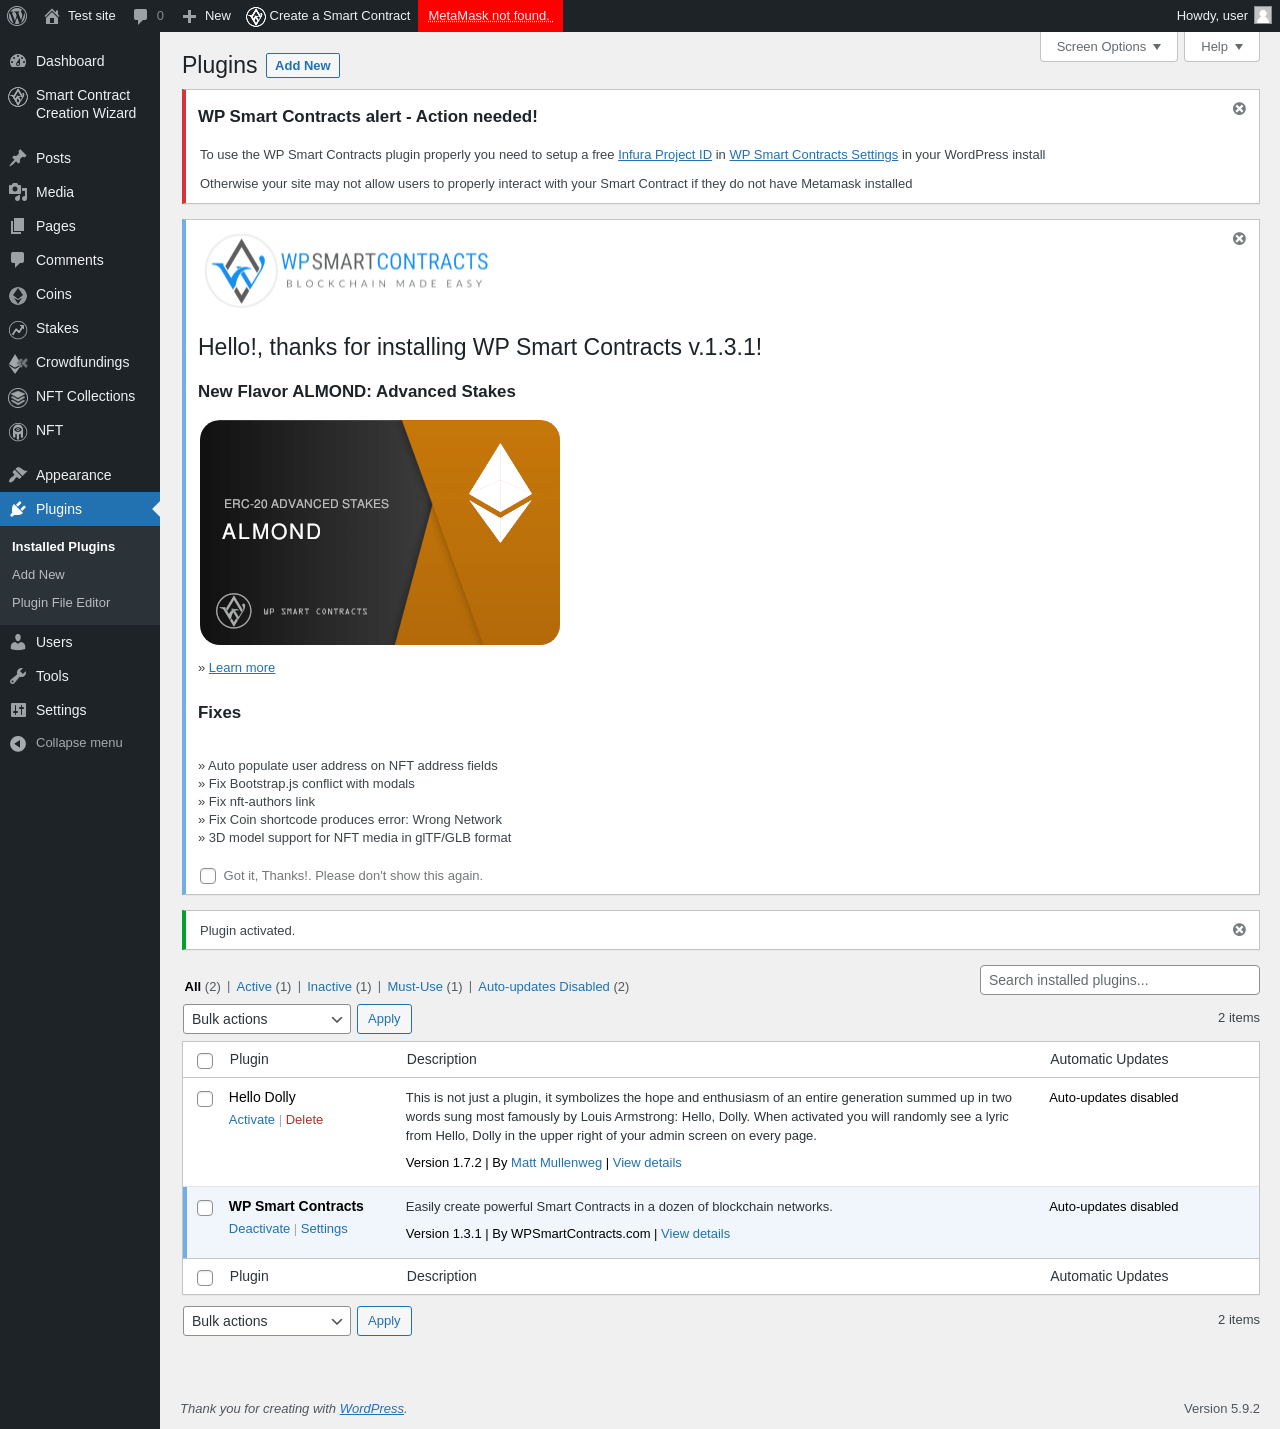Image resolution: width=1280 pixels, height=1429 pixels.
Task: Tick the Hello Dolly checkbox
Action: tap(205, 1099)
